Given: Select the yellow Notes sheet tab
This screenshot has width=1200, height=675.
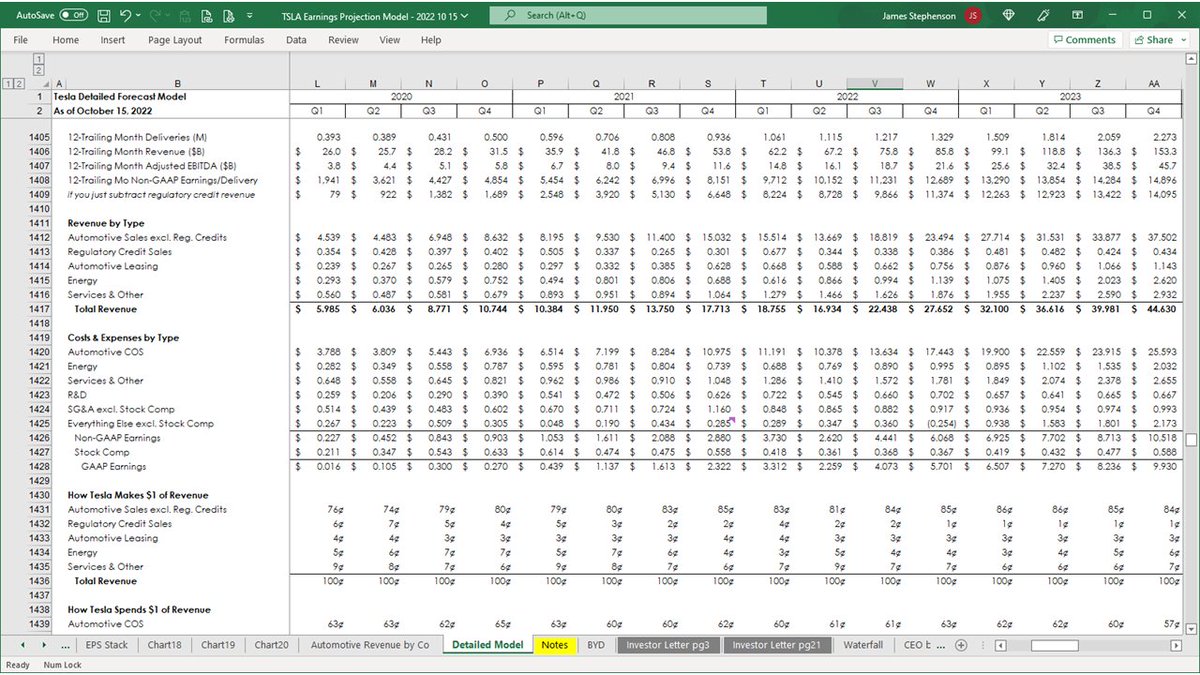Looking at the screenshot, I should (x=554, y=645).
